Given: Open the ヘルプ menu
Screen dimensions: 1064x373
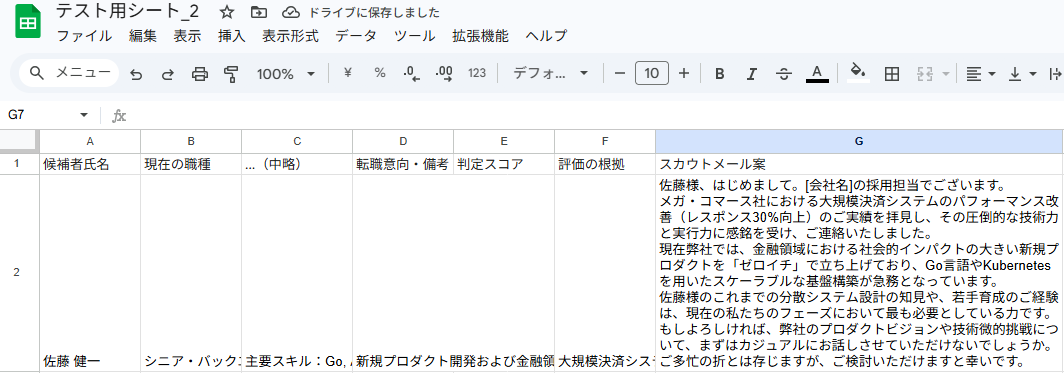Looking at the screenshot, I should click(x=546, y=37).
